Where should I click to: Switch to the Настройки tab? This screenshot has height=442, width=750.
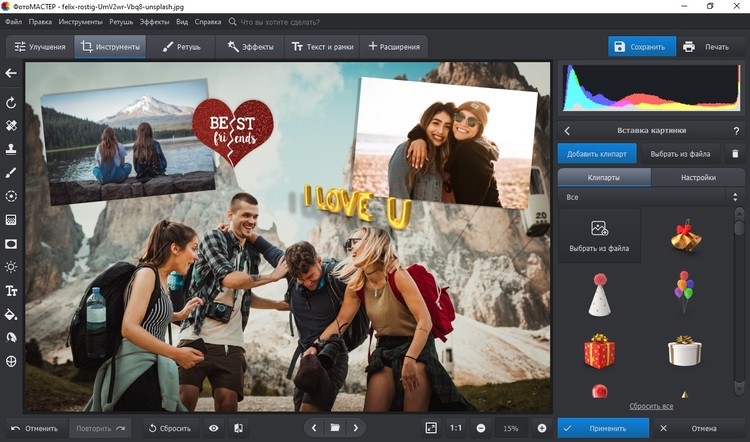click(x=698, y=177)
